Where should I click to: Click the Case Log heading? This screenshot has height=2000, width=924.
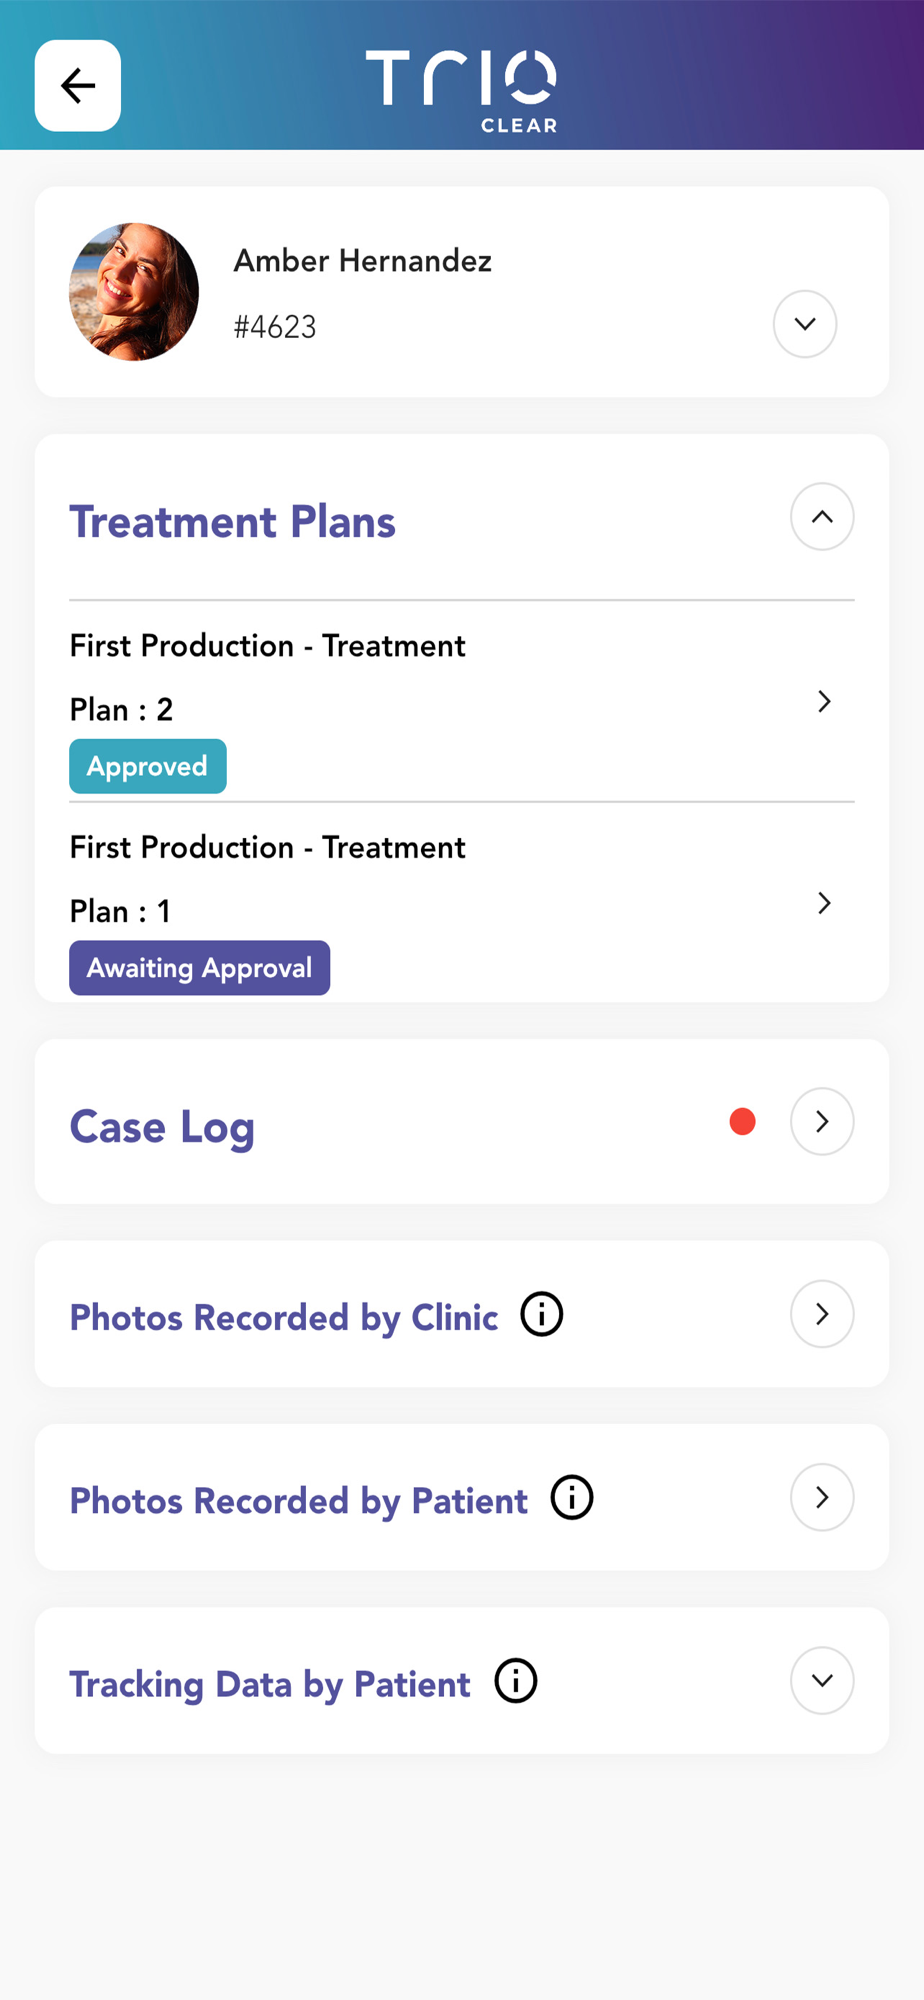point(162,1127)
